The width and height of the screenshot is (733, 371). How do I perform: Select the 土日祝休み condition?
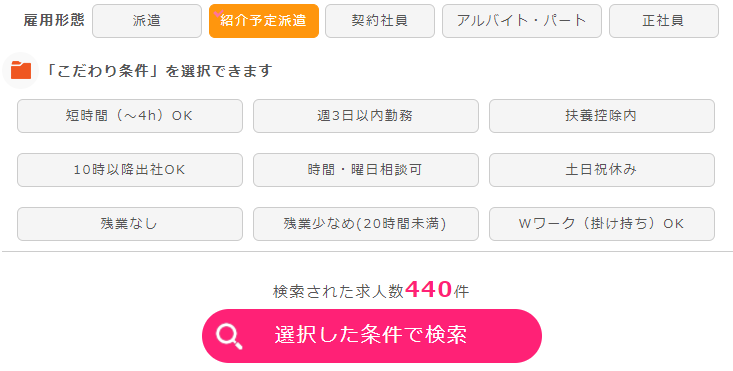point(602,170)
